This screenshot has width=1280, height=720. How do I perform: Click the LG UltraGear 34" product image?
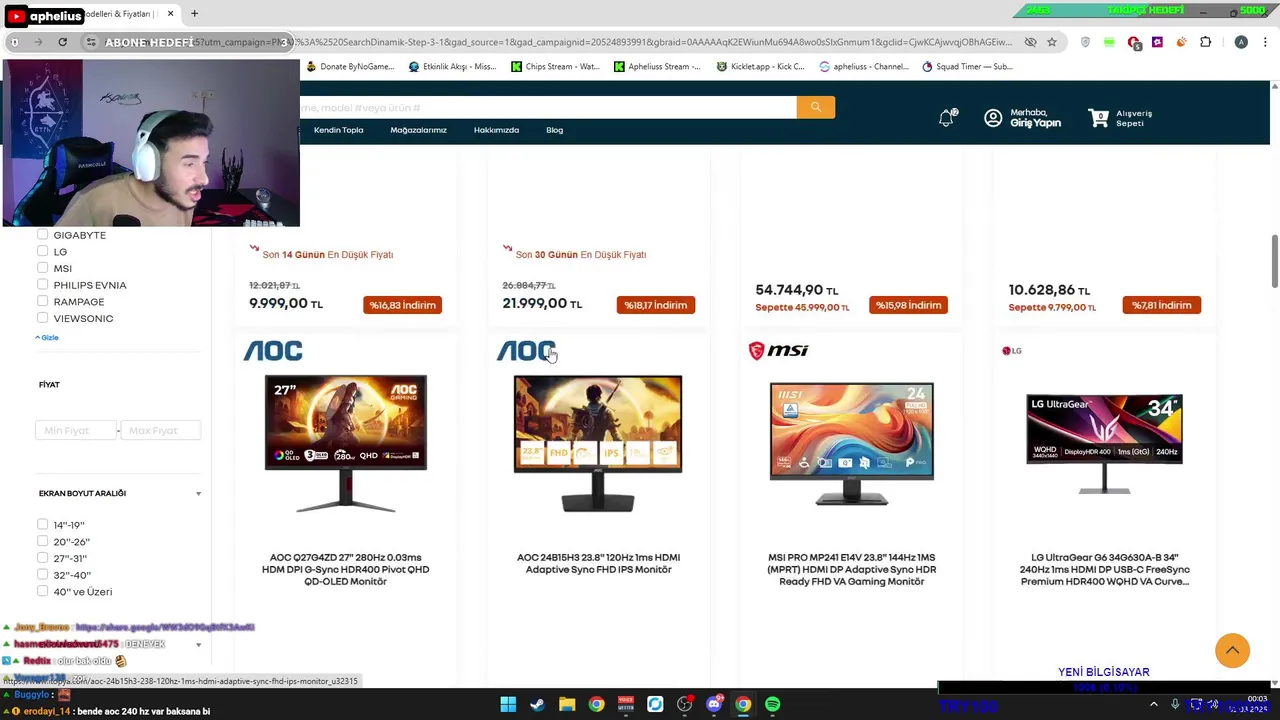(x=1104, y=444)
